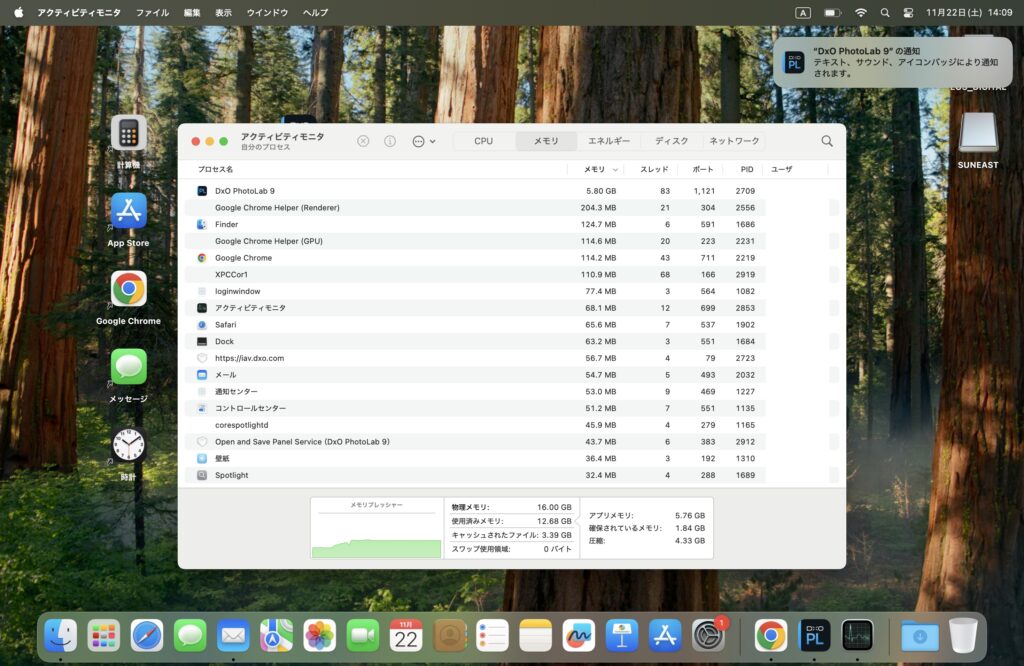Expand the more options (…) dropdown menu

(423, 142)
